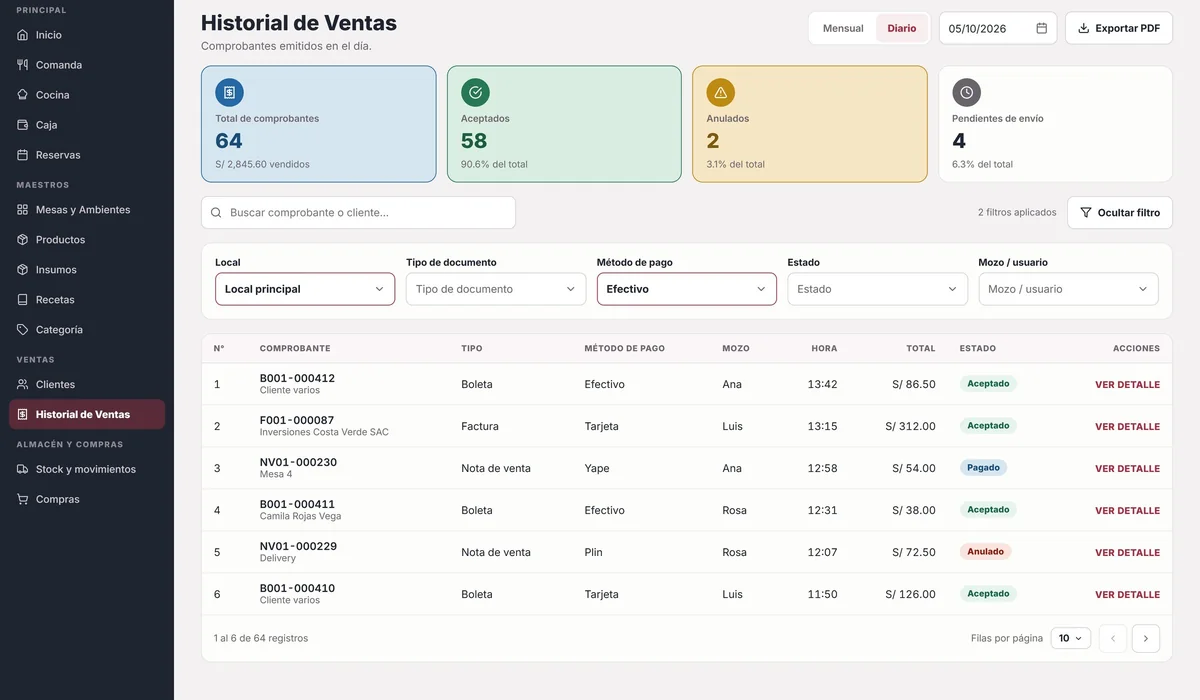Screen dimensions: 1200x700
Task: Click the Caja wallet icon
Action: click(x=23, y=125)
